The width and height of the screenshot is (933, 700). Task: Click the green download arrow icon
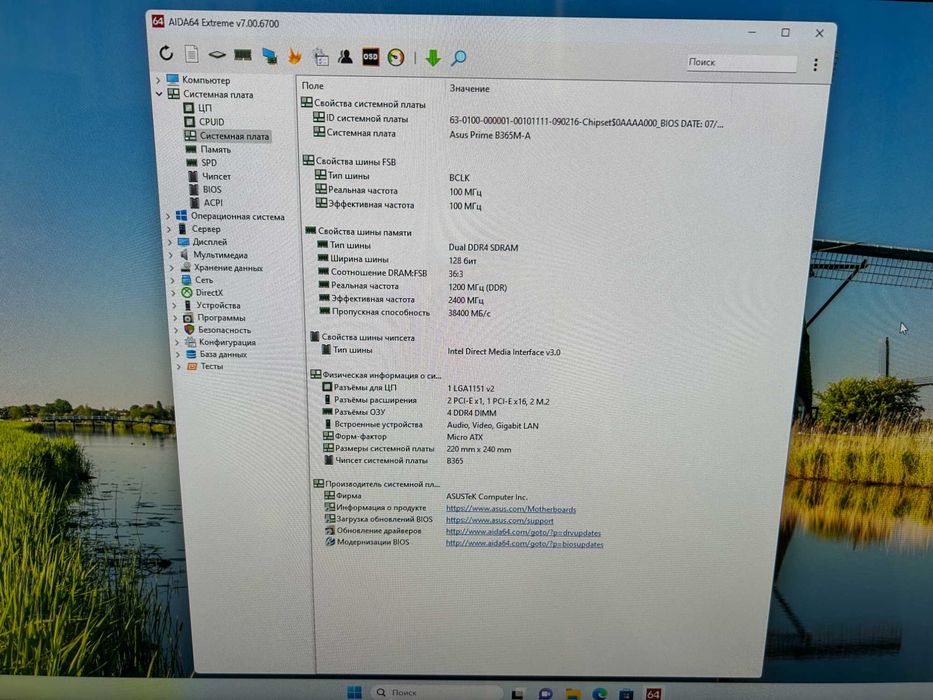433,58
